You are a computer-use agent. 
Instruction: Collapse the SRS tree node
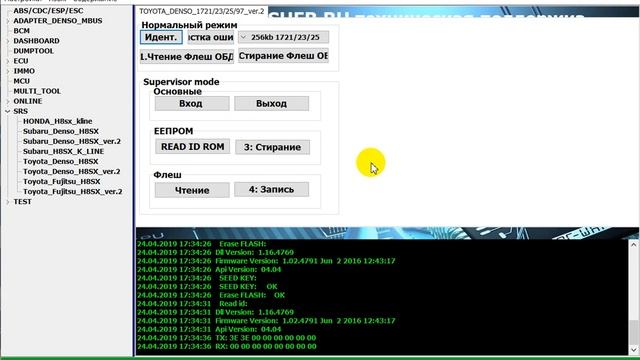(8, 111)
